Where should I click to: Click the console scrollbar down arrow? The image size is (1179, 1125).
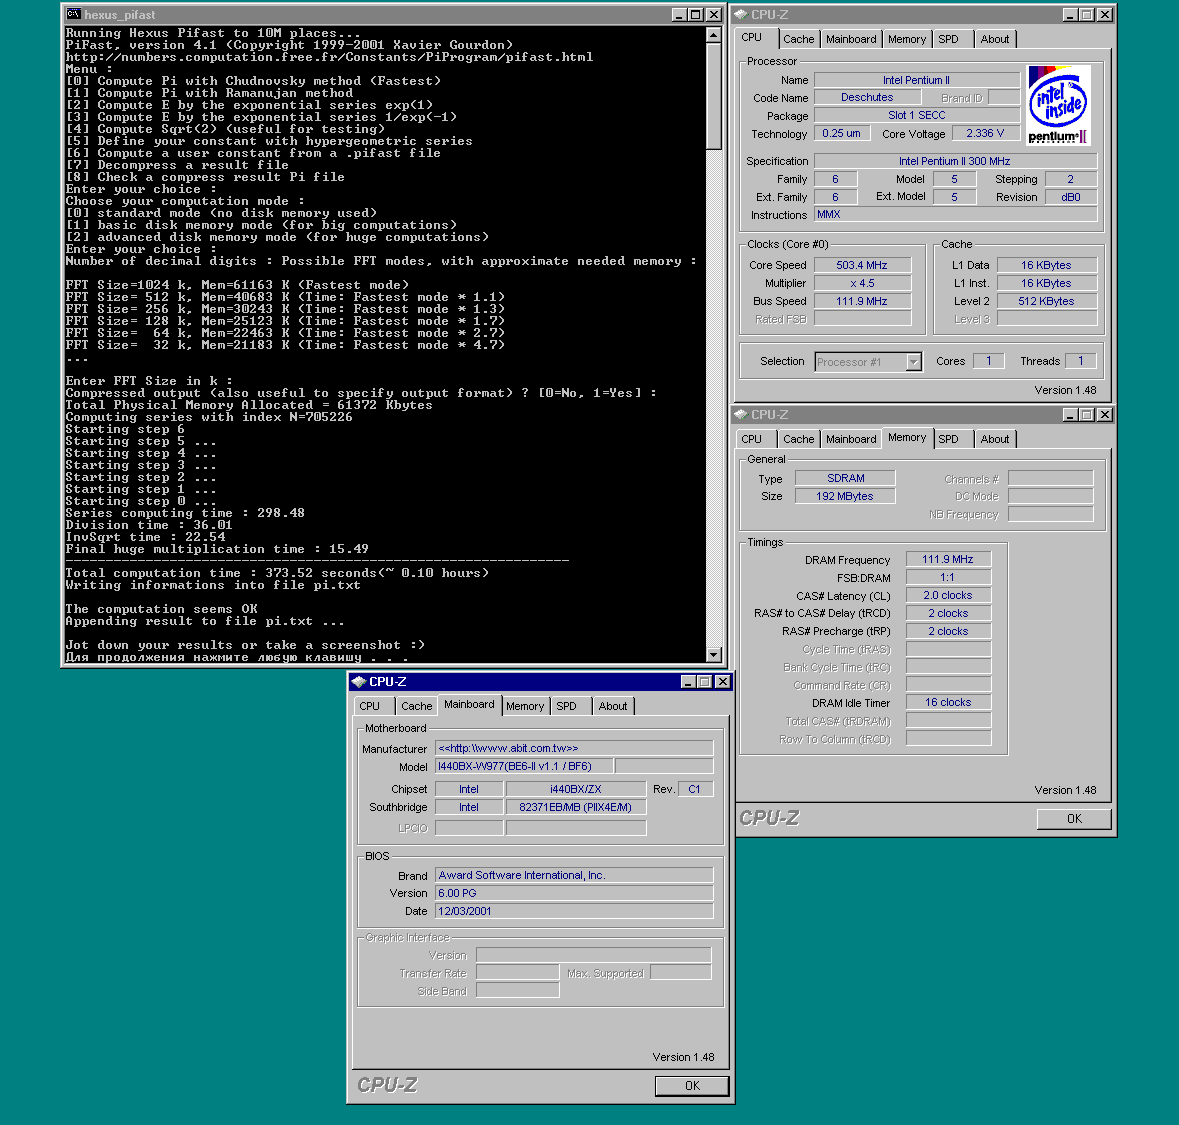pyautogui.click(x=714, y=655)
